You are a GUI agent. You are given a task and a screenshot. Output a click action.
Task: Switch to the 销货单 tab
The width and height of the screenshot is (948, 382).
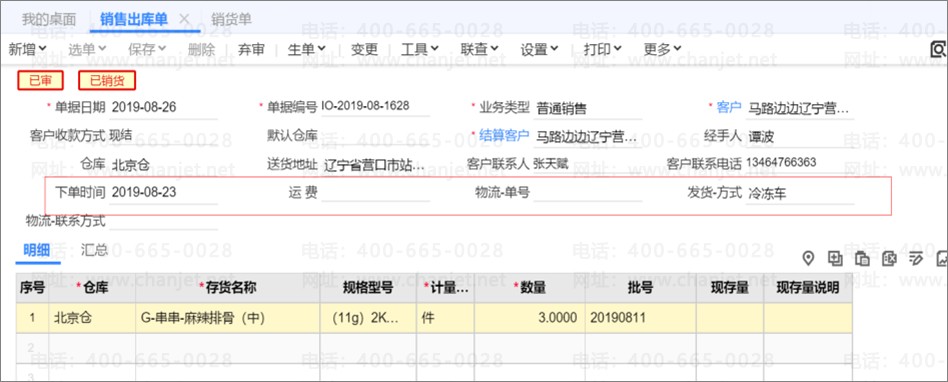tap(232, 19)
